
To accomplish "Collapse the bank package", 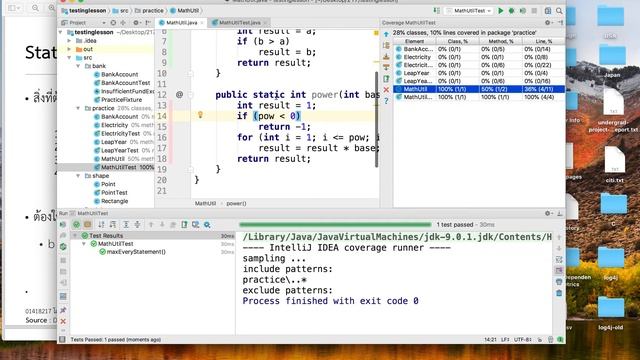I will 78,66.
